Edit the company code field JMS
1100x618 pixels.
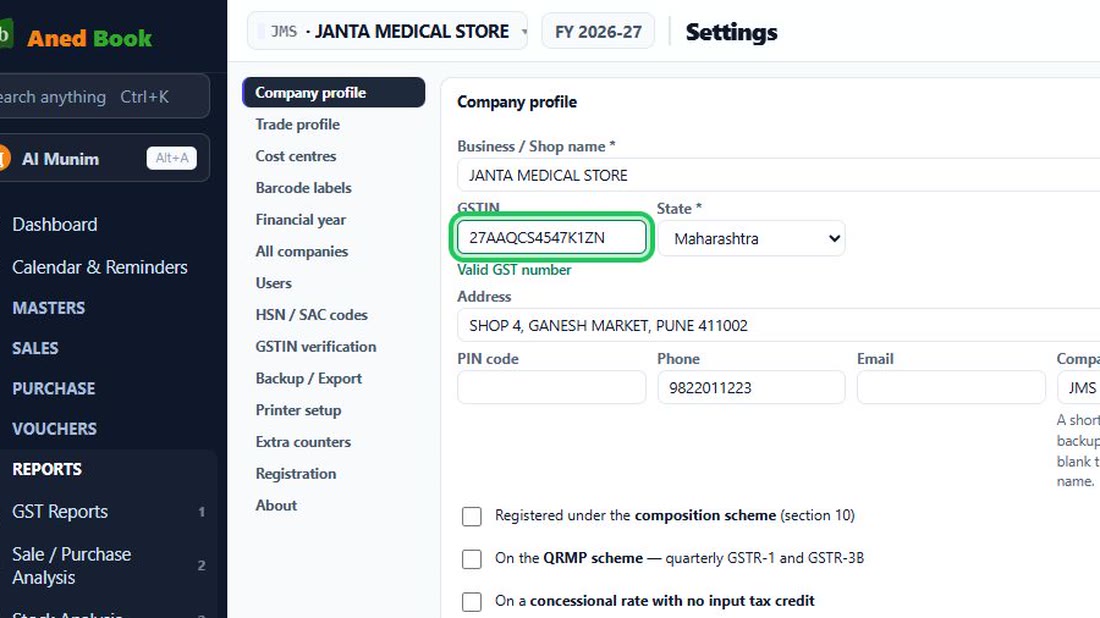[x=1079, y=387]
